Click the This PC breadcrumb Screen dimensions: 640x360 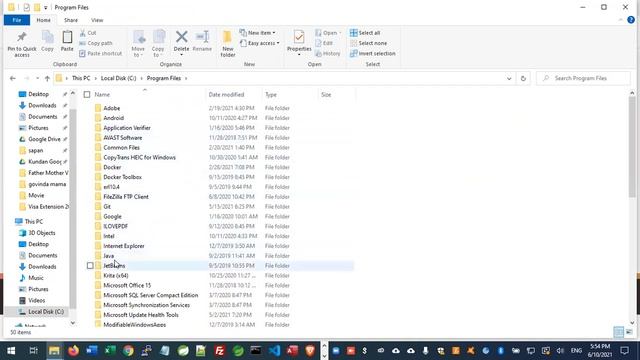pos(81,78)
